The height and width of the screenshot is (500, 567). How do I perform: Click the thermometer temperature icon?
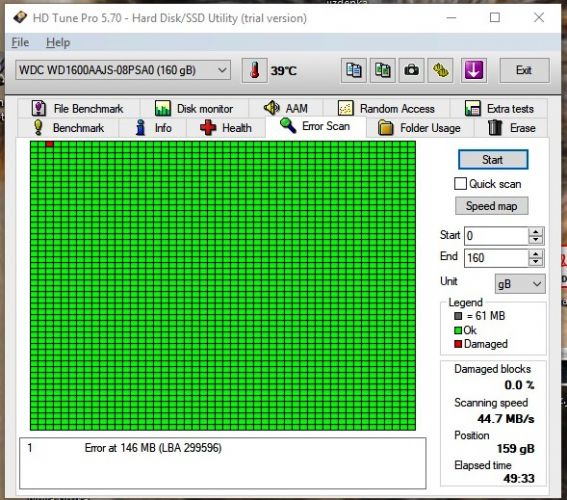[x=255, y=70]
